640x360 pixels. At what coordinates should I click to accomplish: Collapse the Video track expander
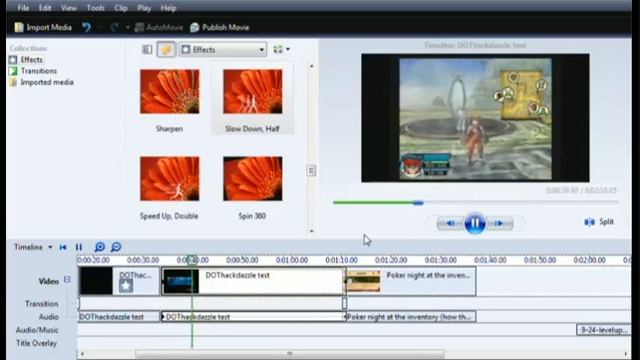pyautogui.click(x=67, y=280)
